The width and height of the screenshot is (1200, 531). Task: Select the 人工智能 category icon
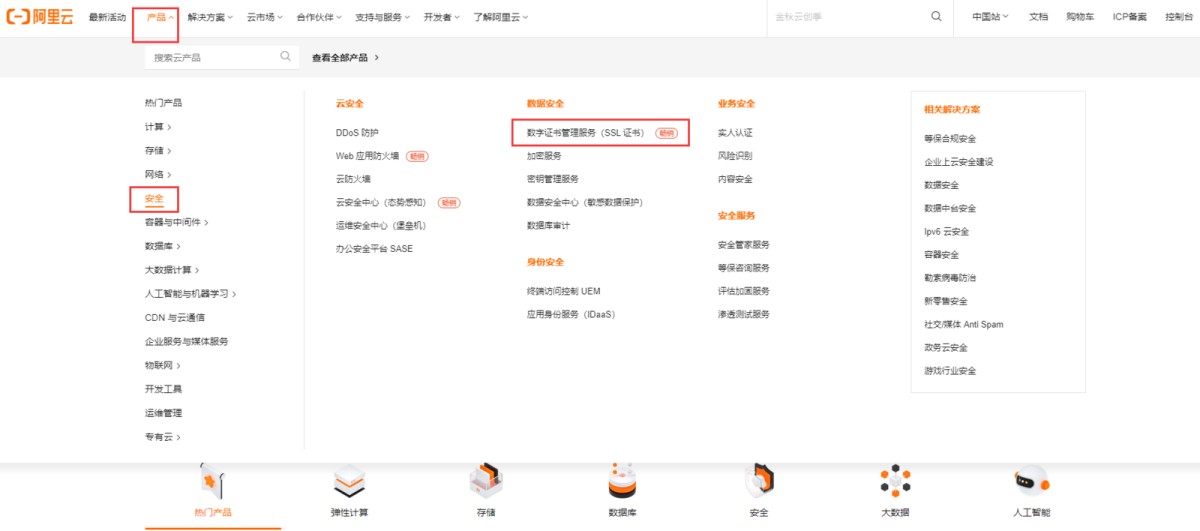click(1030, 482)
